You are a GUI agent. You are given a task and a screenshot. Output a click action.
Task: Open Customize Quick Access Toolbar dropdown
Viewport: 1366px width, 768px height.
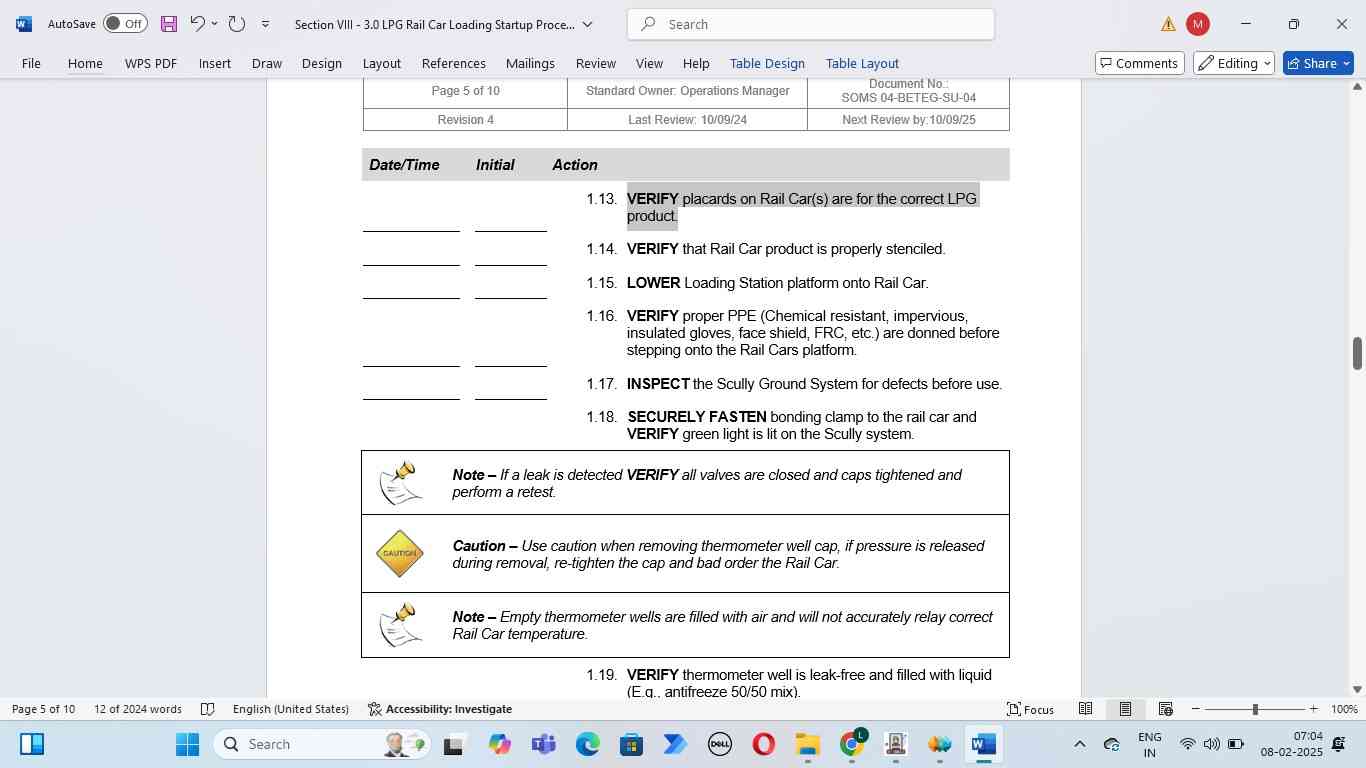(x=265, y=24)
